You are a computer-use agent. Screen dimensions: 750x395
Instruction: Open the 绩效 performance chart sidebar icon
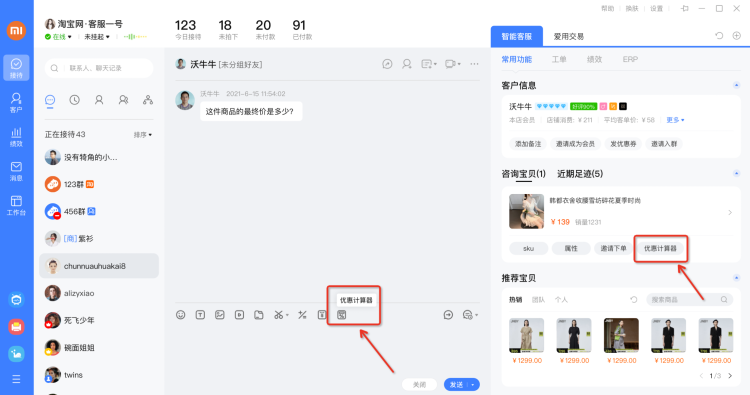click(16, 137)
